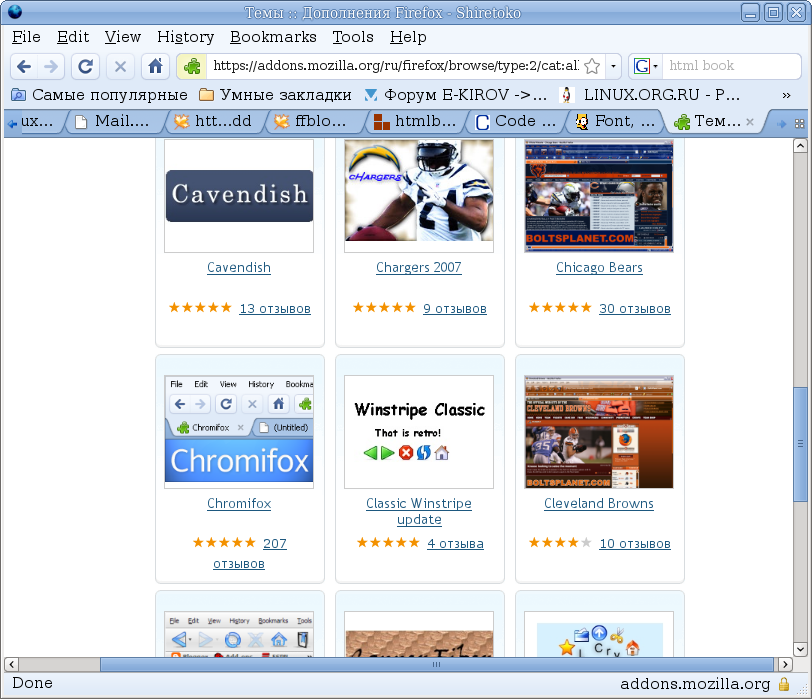Go back with the Back arrow button
This screenshot has width=812, height=699.
coord(24,66)
